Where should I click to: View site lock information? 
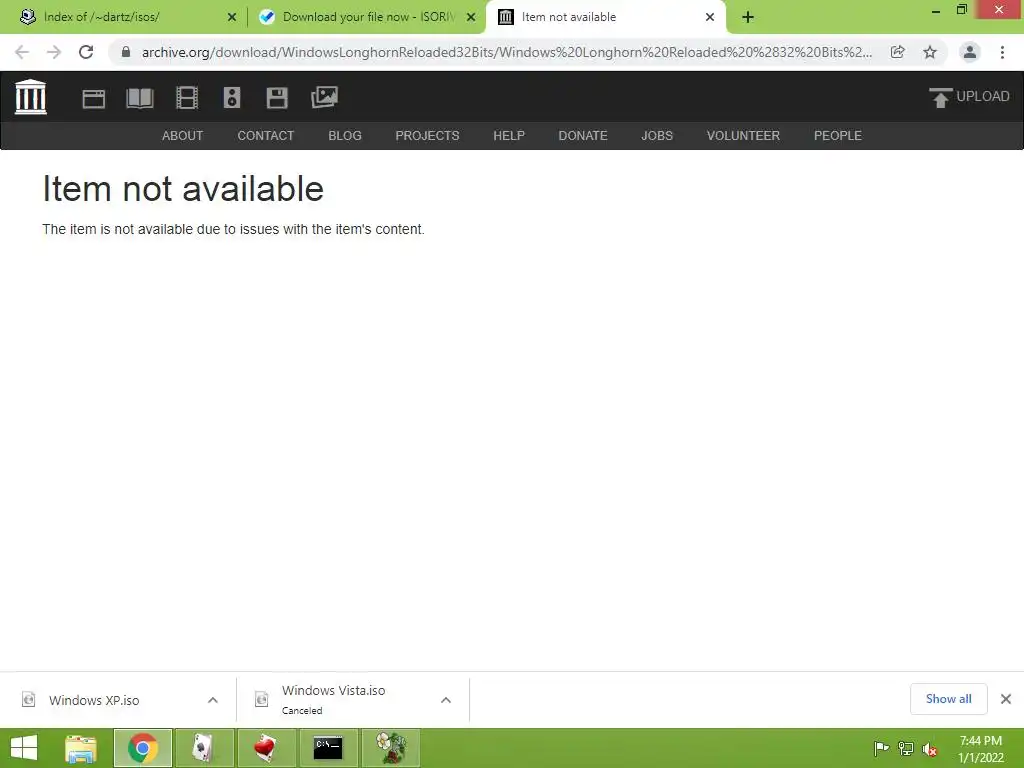click(126, 52)
